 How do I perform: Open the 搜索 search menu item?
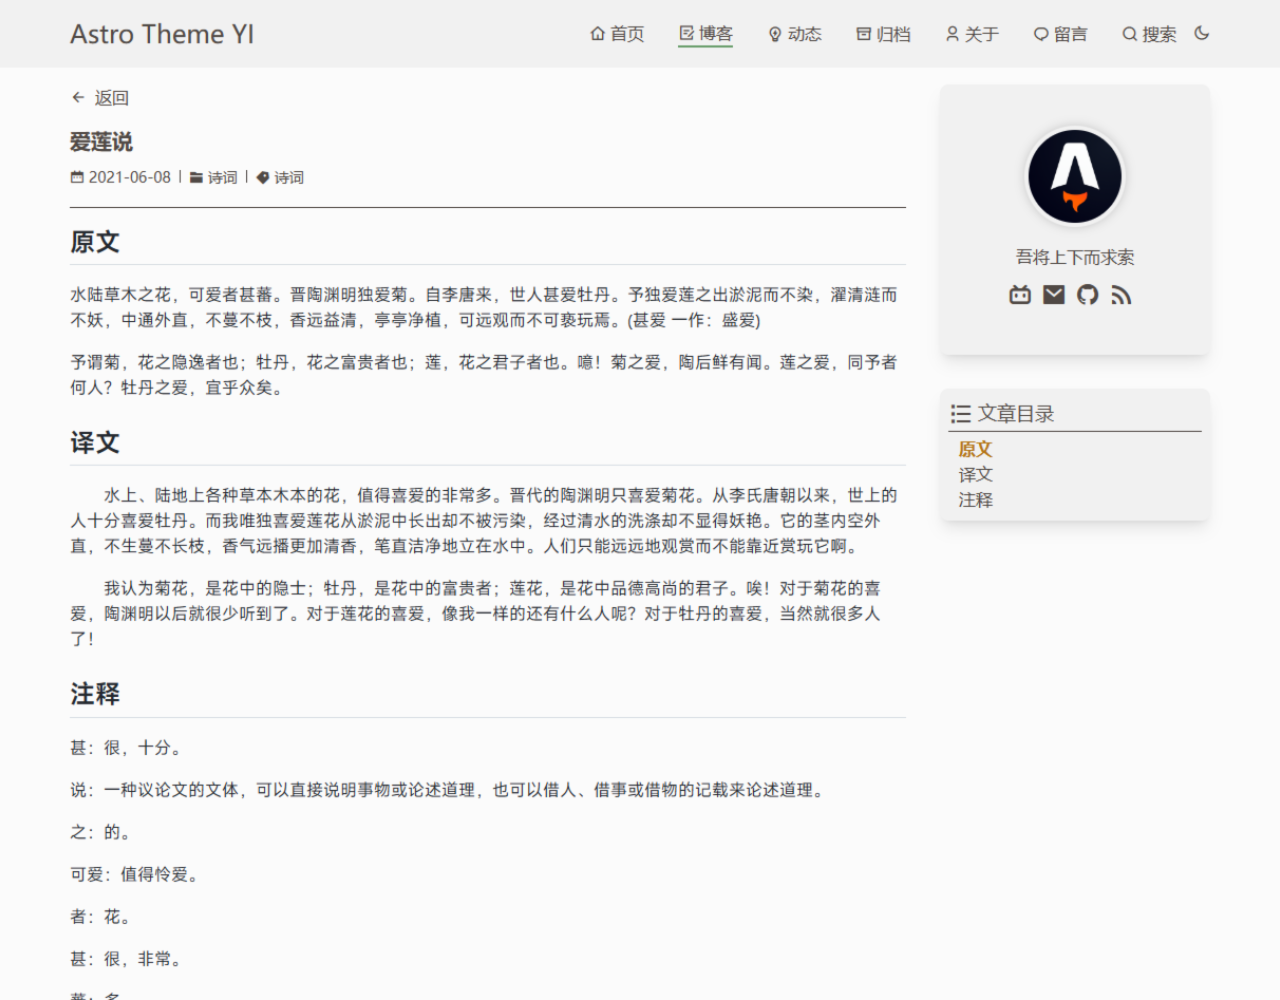1149,34
